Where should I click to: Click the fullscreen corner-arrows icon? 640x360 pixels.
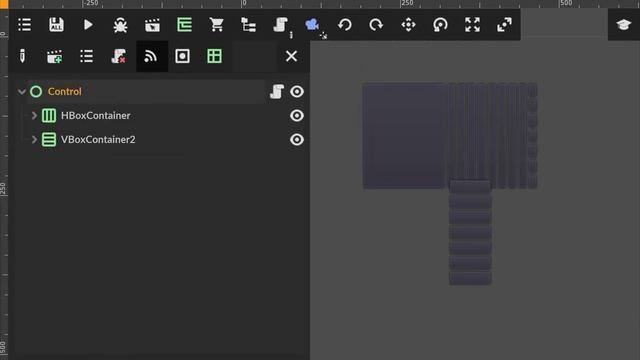coord(472,25)
